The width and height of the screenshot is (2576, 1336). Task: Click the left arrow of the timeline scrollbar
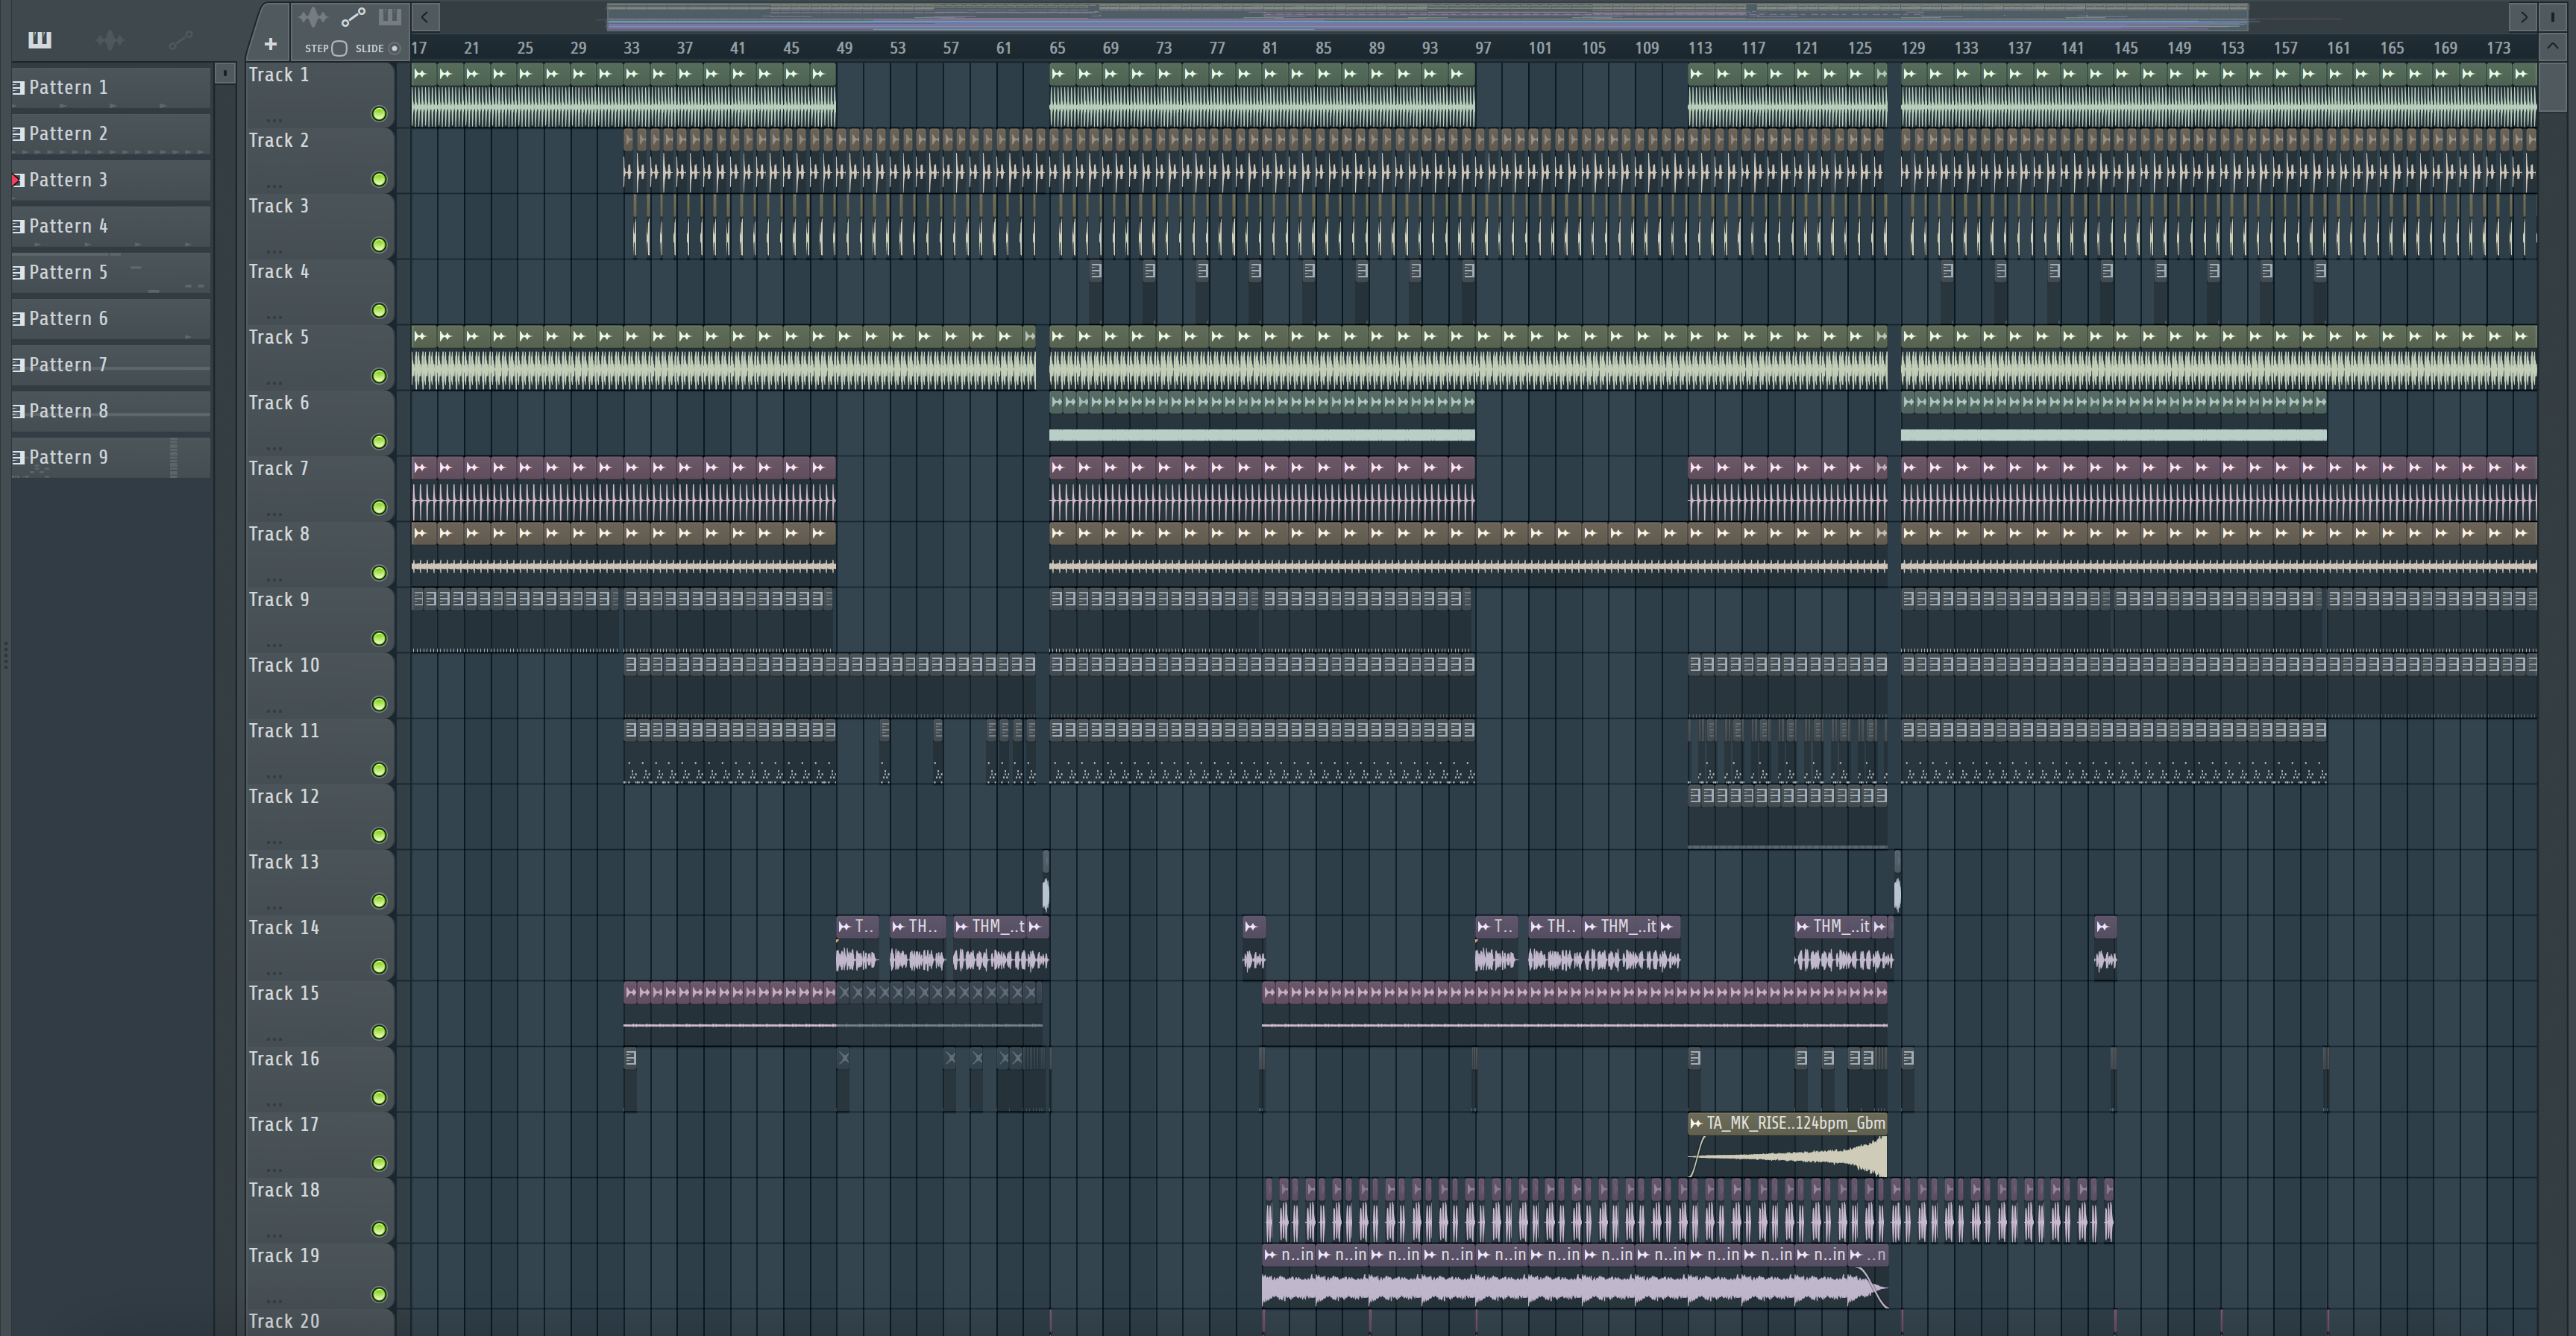[x=425, y=17]
